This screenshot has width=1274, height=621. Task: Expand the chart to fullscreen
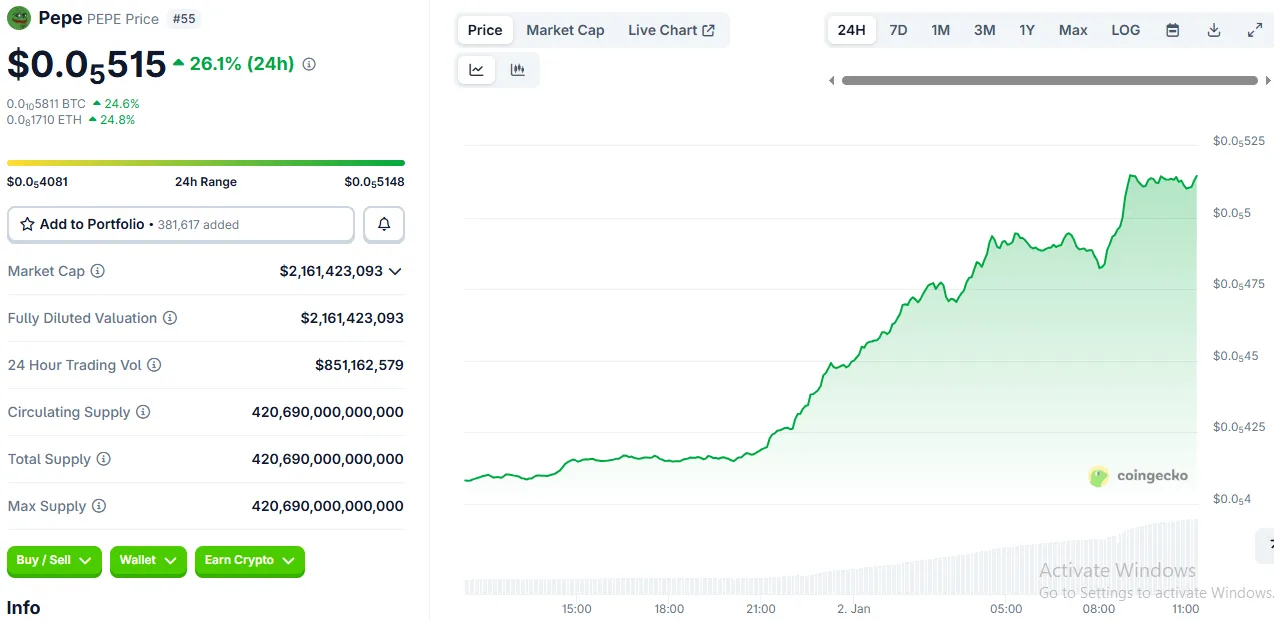pyautogui.click(x=1254, y=30)
